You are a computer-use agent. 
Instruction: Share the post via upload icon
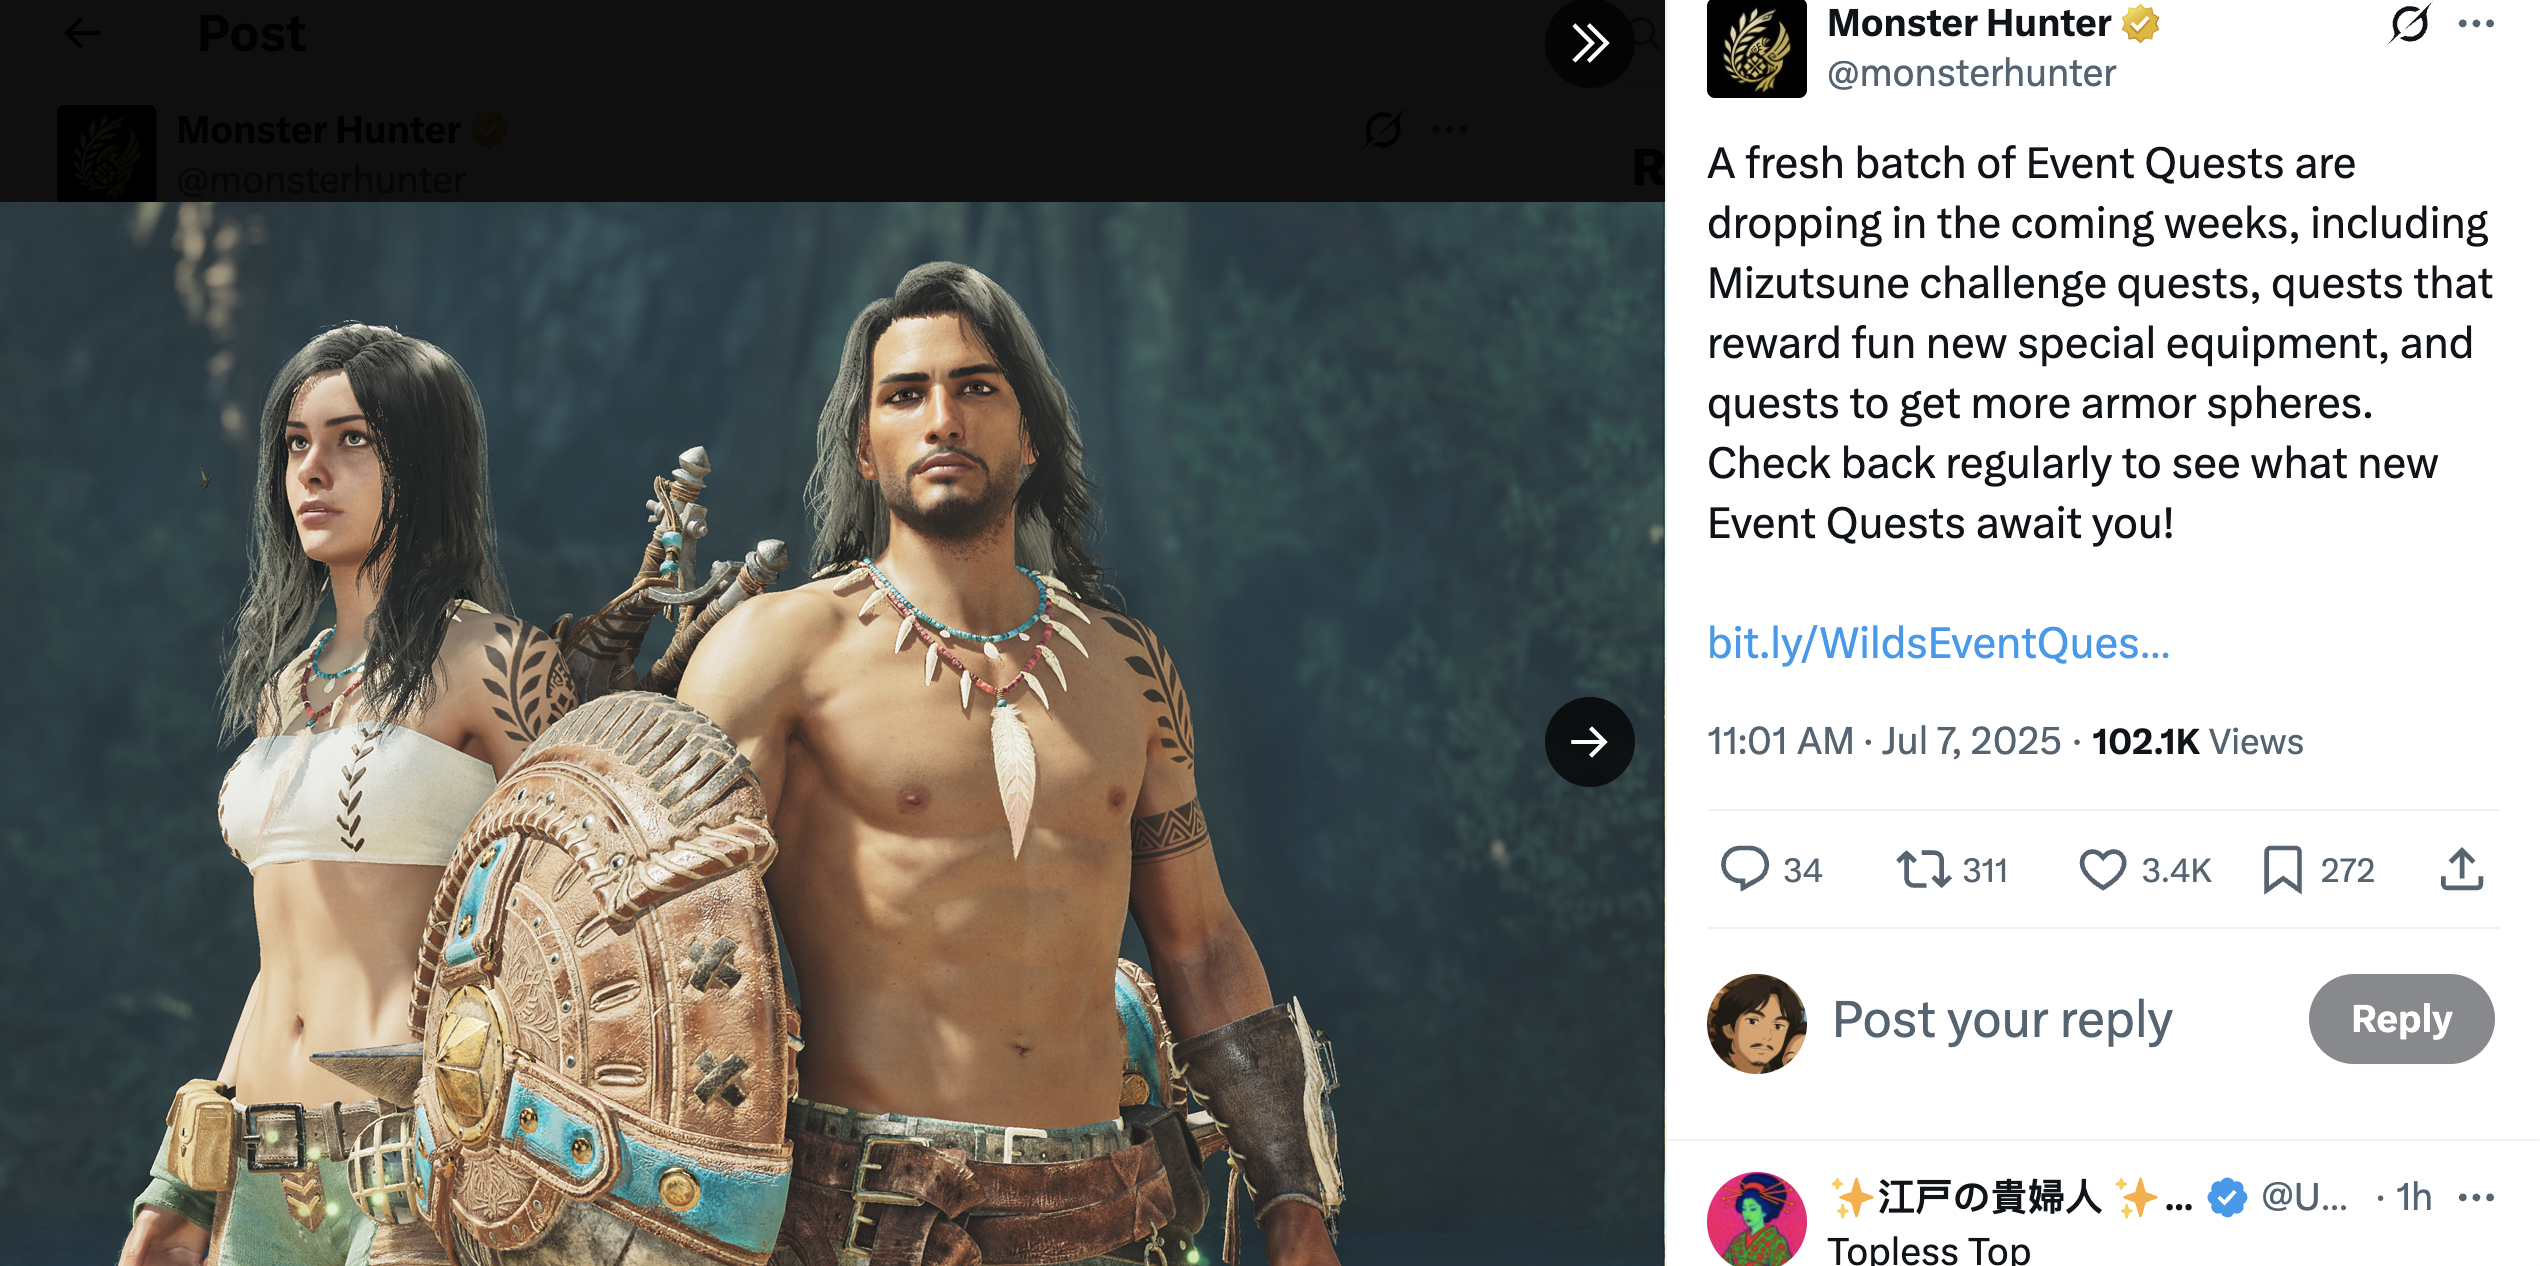(2461, 868)
